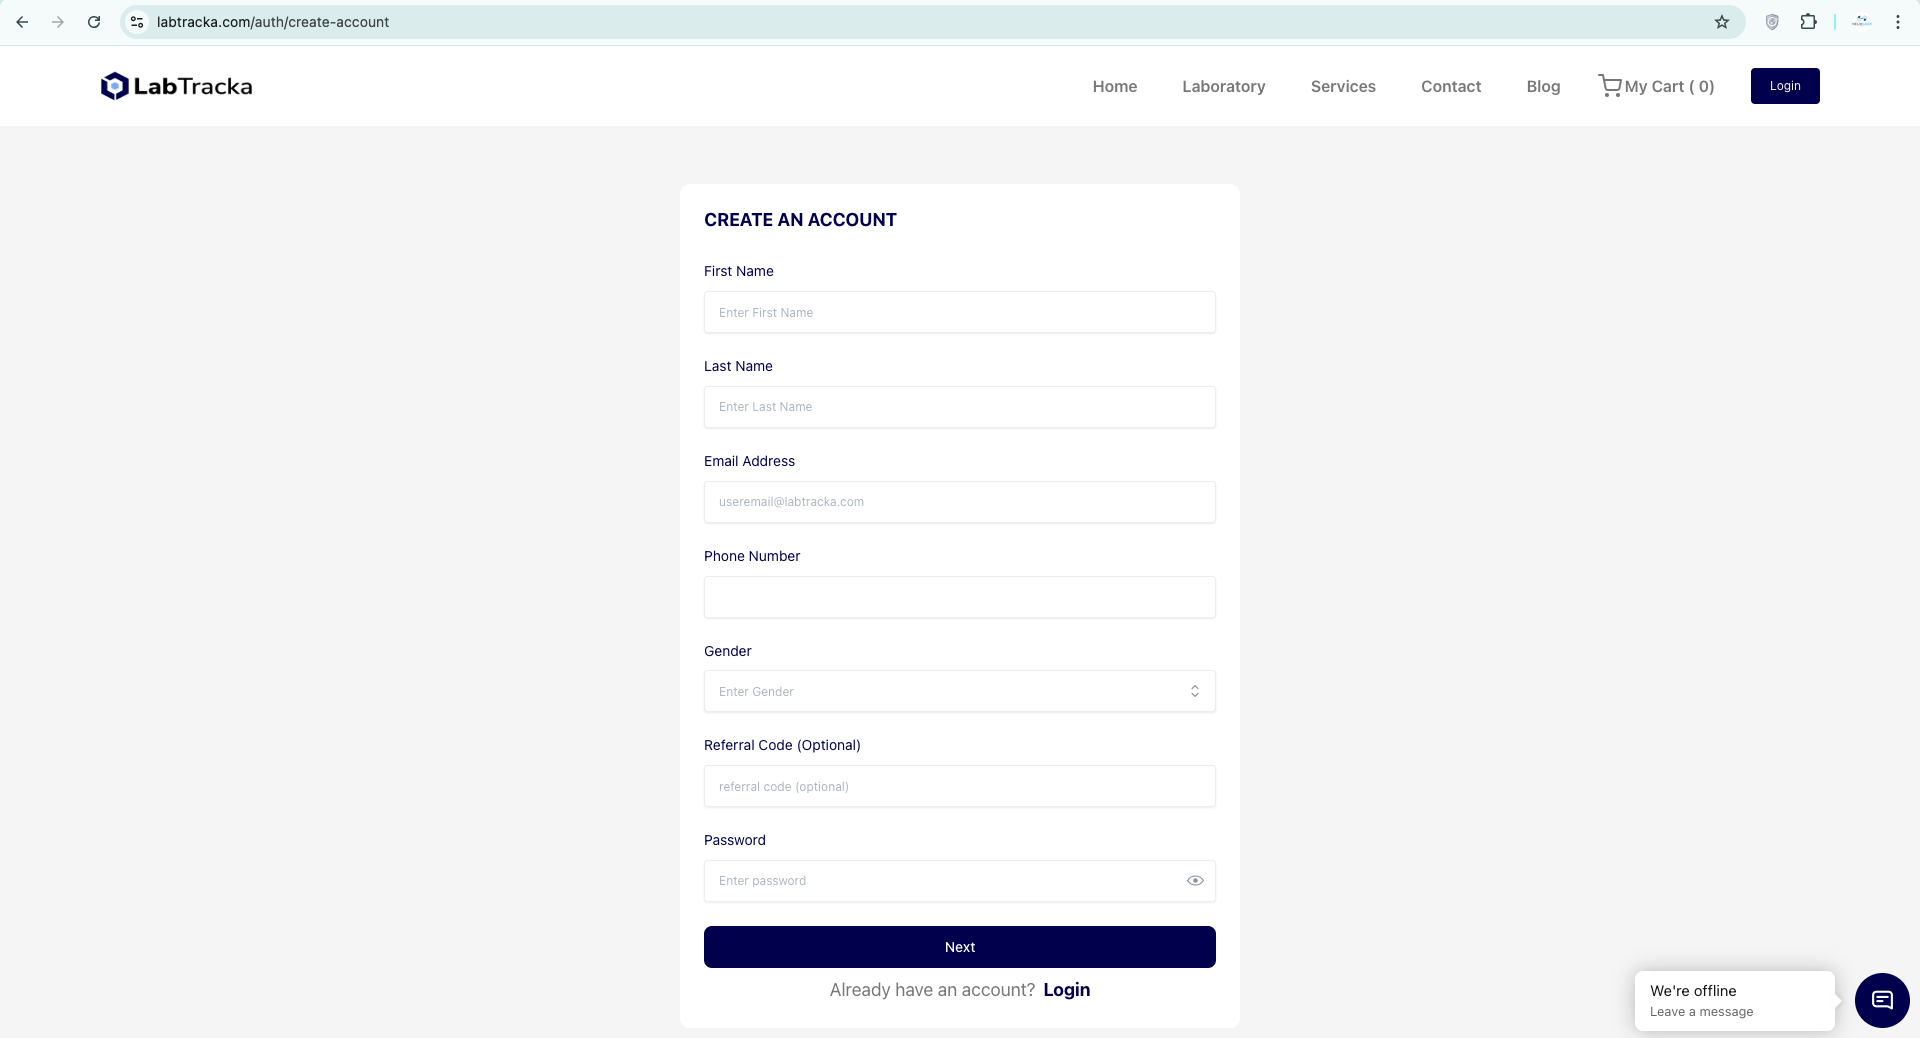Screen dimensions: 1920x1038
Task: Open the browser three-dot menu
Action: coord(1897,22)
